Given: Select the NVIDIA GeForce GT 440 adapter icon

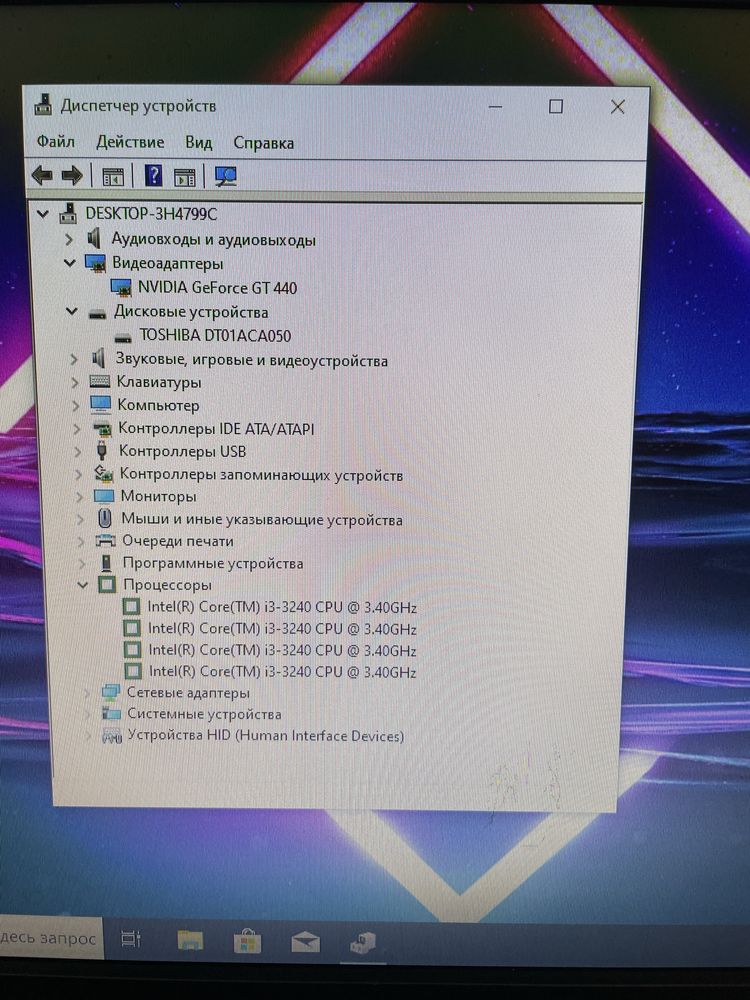Looking at the screenshot, I should click(121, 288).
